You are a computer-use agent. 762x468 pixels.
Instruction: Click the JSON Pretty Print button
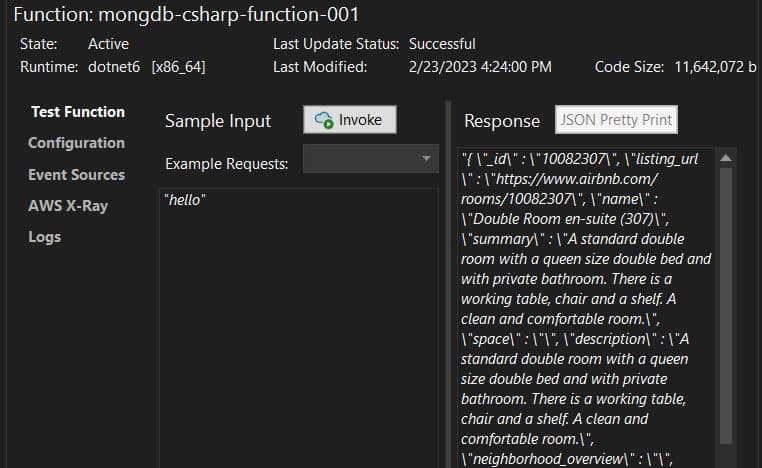[x=616, y=120]
